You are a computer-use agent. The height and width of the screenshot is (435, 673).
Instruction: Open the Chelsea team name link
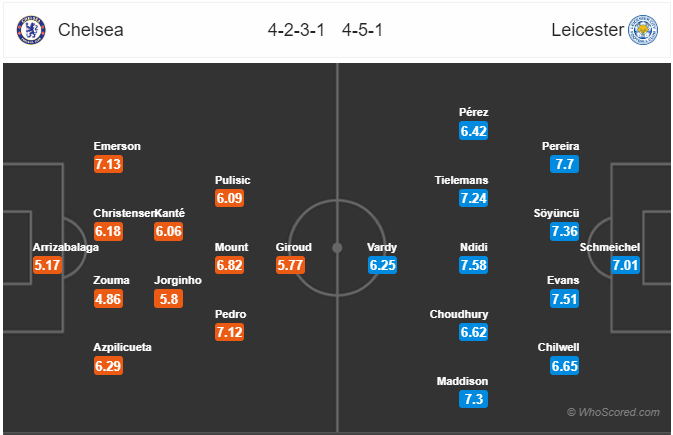point(91,30)
